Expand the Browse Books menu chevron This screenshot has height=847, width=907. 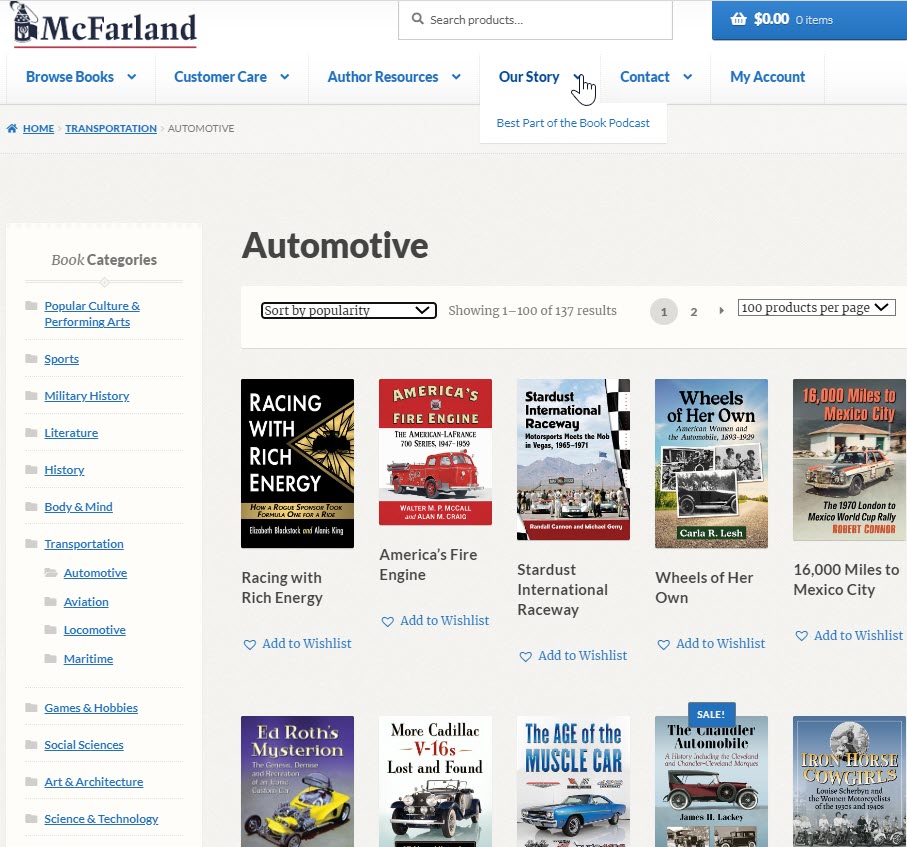(x=132, y=77)
